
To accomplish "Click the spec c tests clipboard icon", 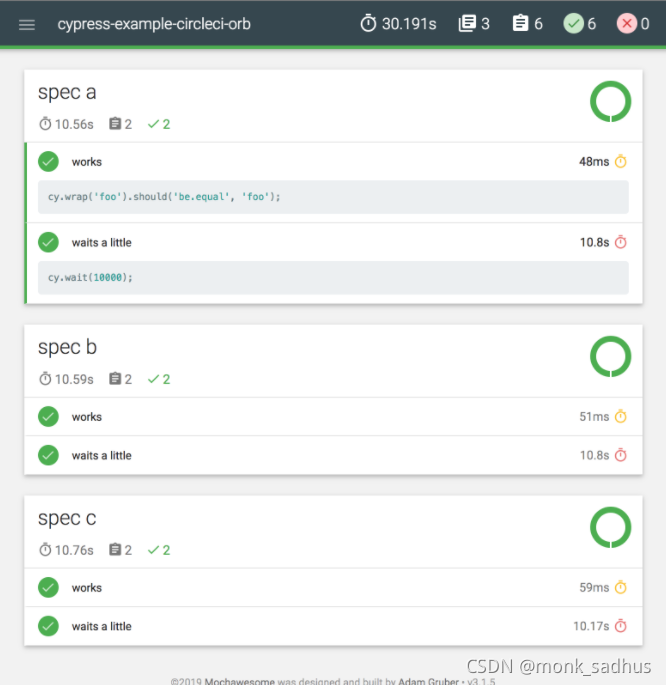I will 115,550.
